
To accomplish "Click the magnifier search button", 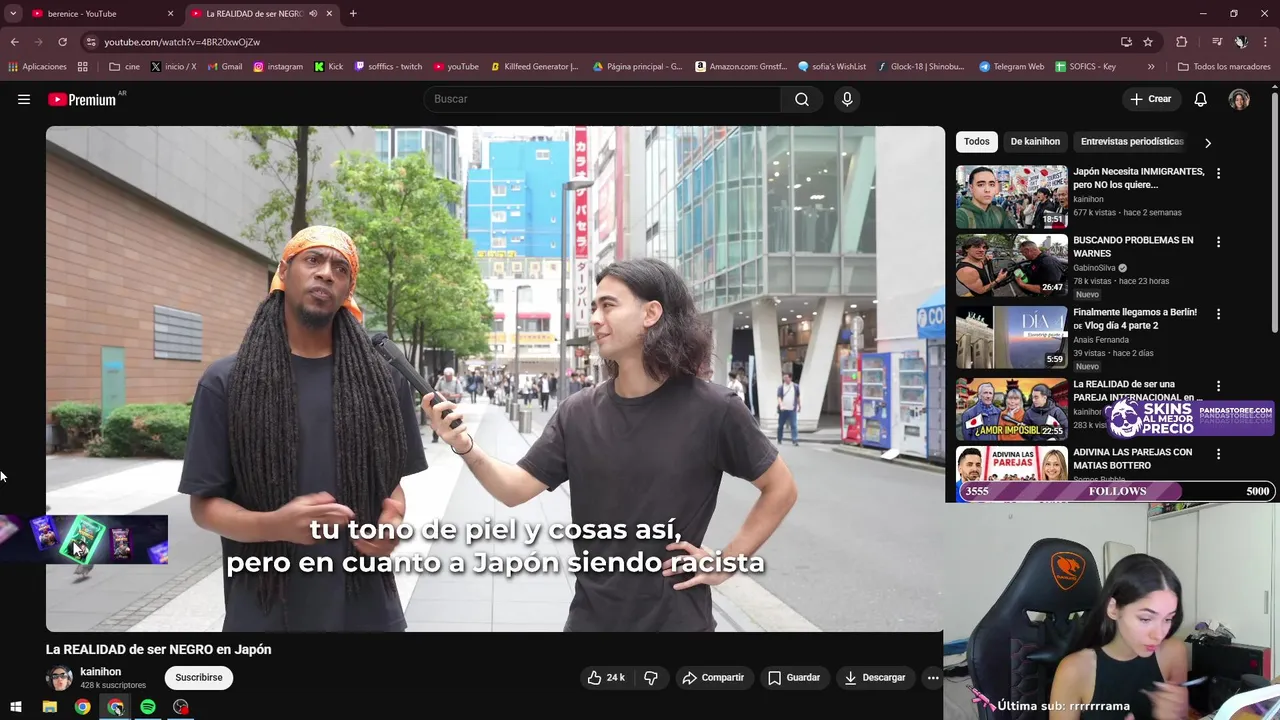I will (802, 99).
